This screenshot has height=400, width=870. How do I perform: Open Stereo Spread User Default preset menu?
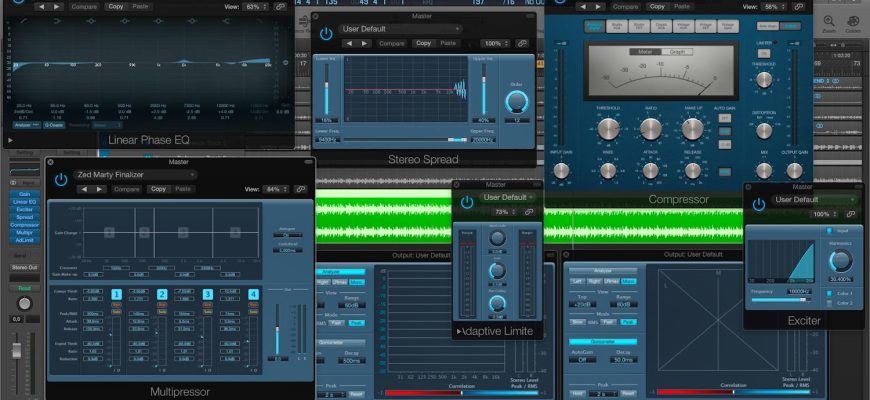point(400,29)
